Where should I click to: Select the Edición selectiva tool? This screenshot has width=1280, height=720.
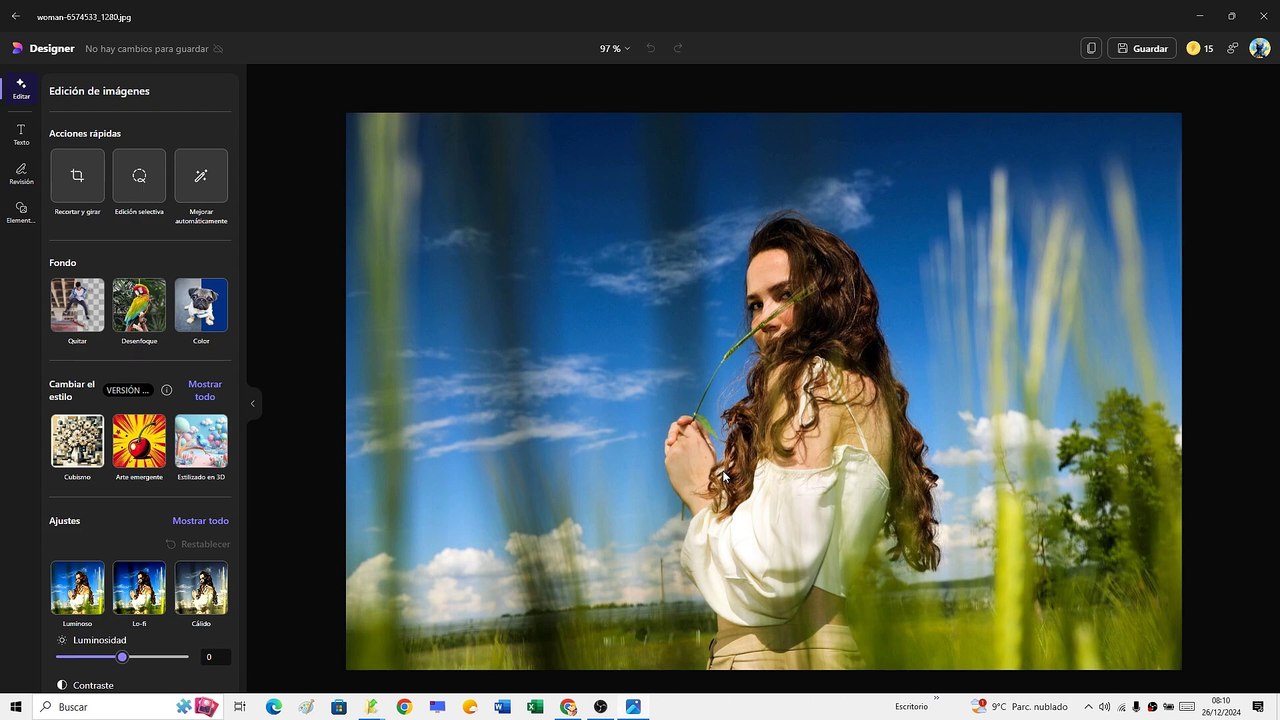click(139, 176)
